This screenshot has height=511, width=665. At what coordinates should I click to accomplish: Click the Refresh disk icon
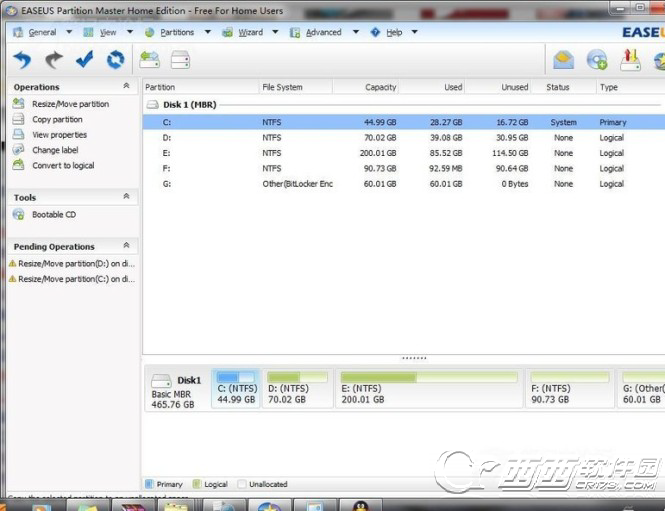(x=115, y=60)
